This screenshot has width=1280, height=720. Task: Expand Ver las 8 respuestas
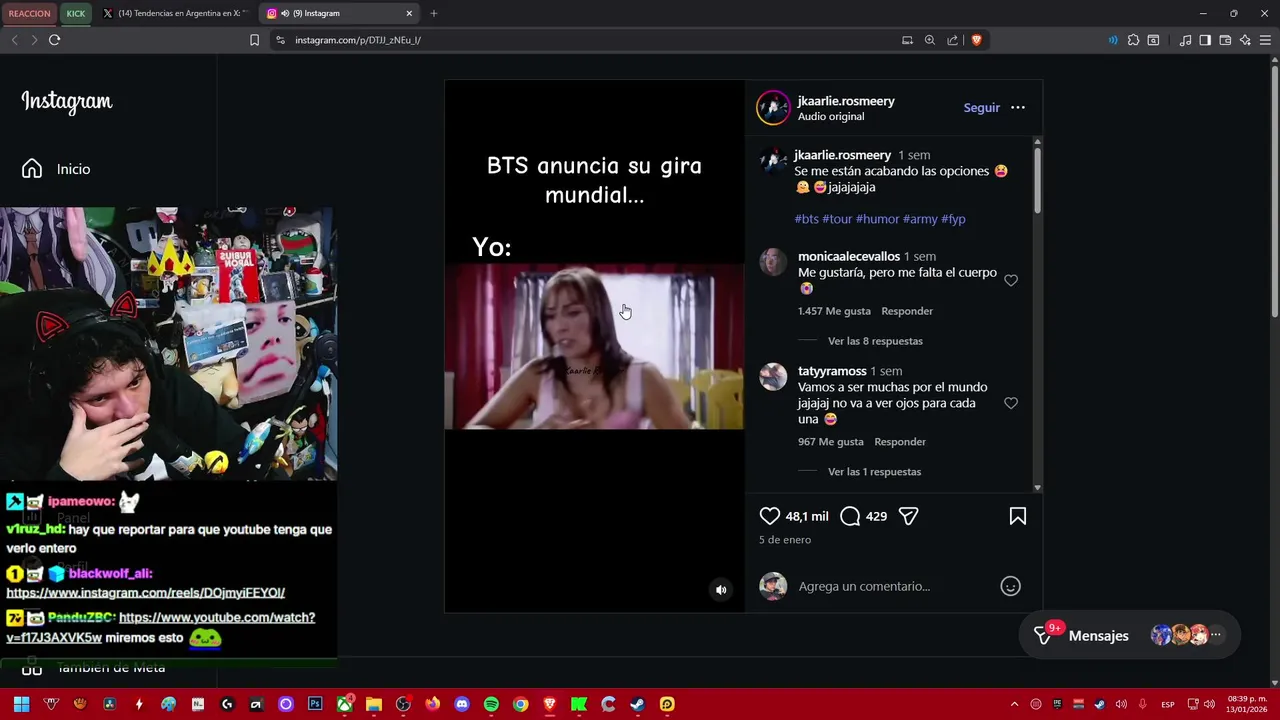875,341
